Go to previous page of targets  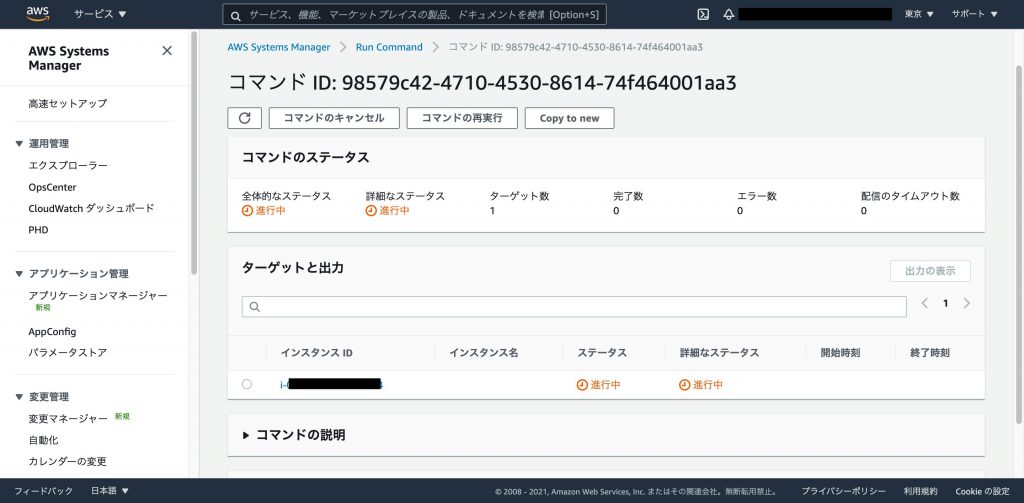924,303
